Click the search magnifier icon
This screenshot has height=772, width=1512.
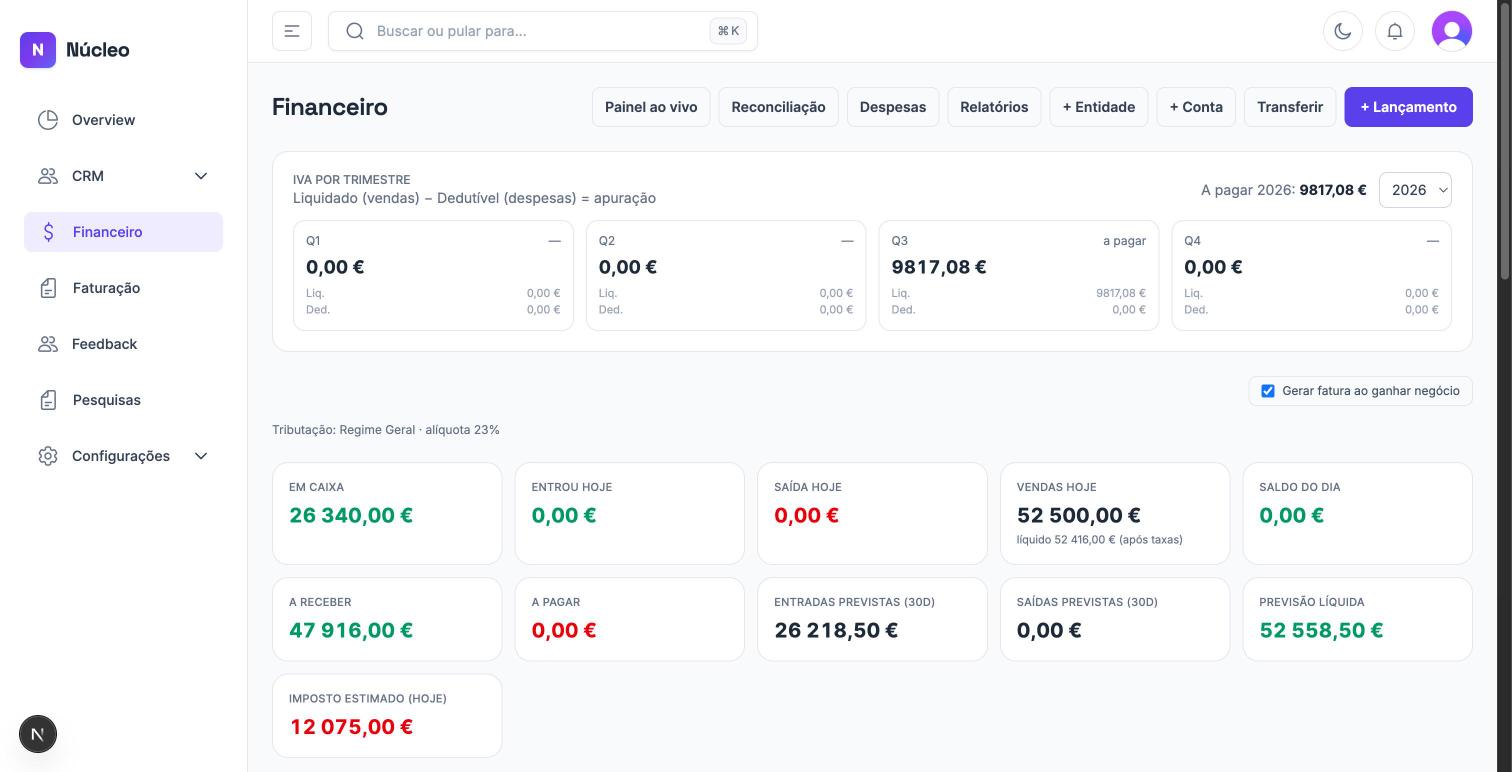click(x=355, y=31)
